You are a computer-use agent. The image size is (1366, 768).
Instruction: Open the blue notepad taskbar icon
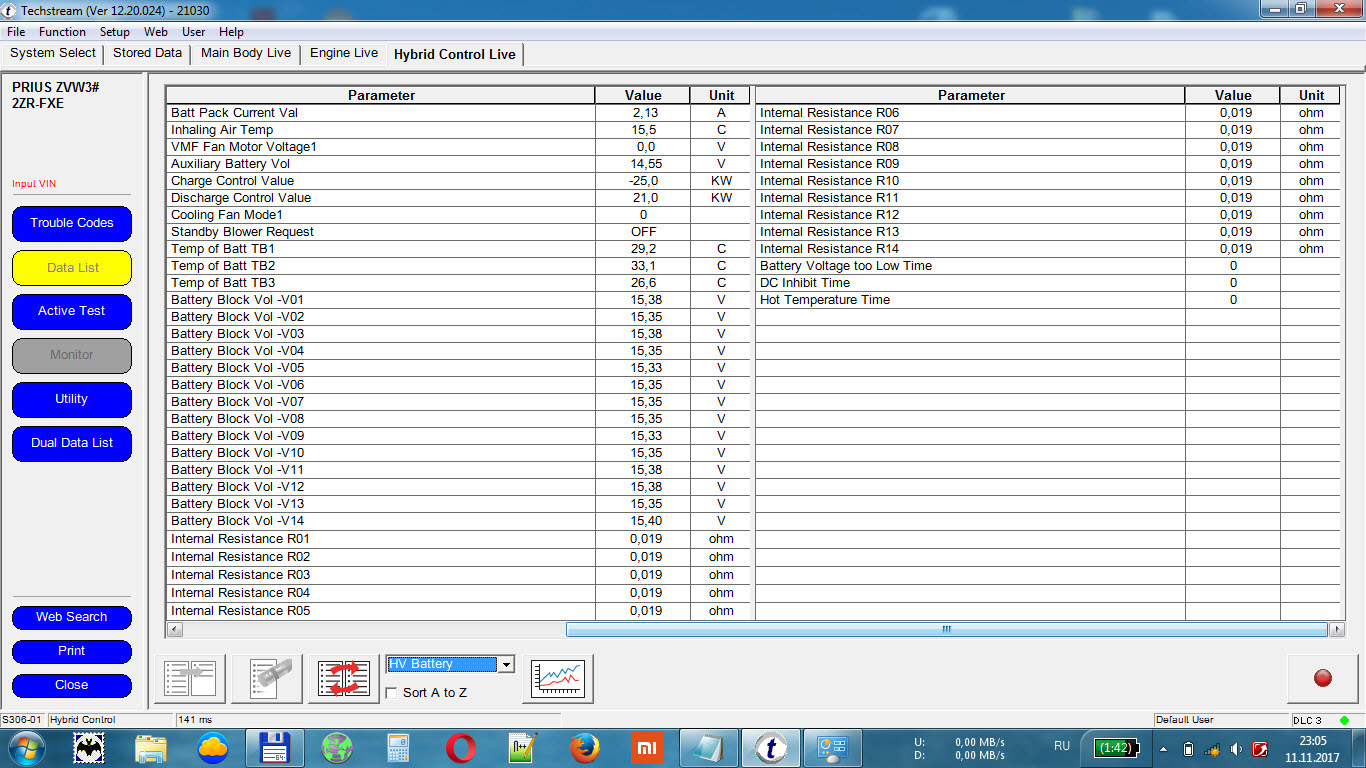coord(709,748)
